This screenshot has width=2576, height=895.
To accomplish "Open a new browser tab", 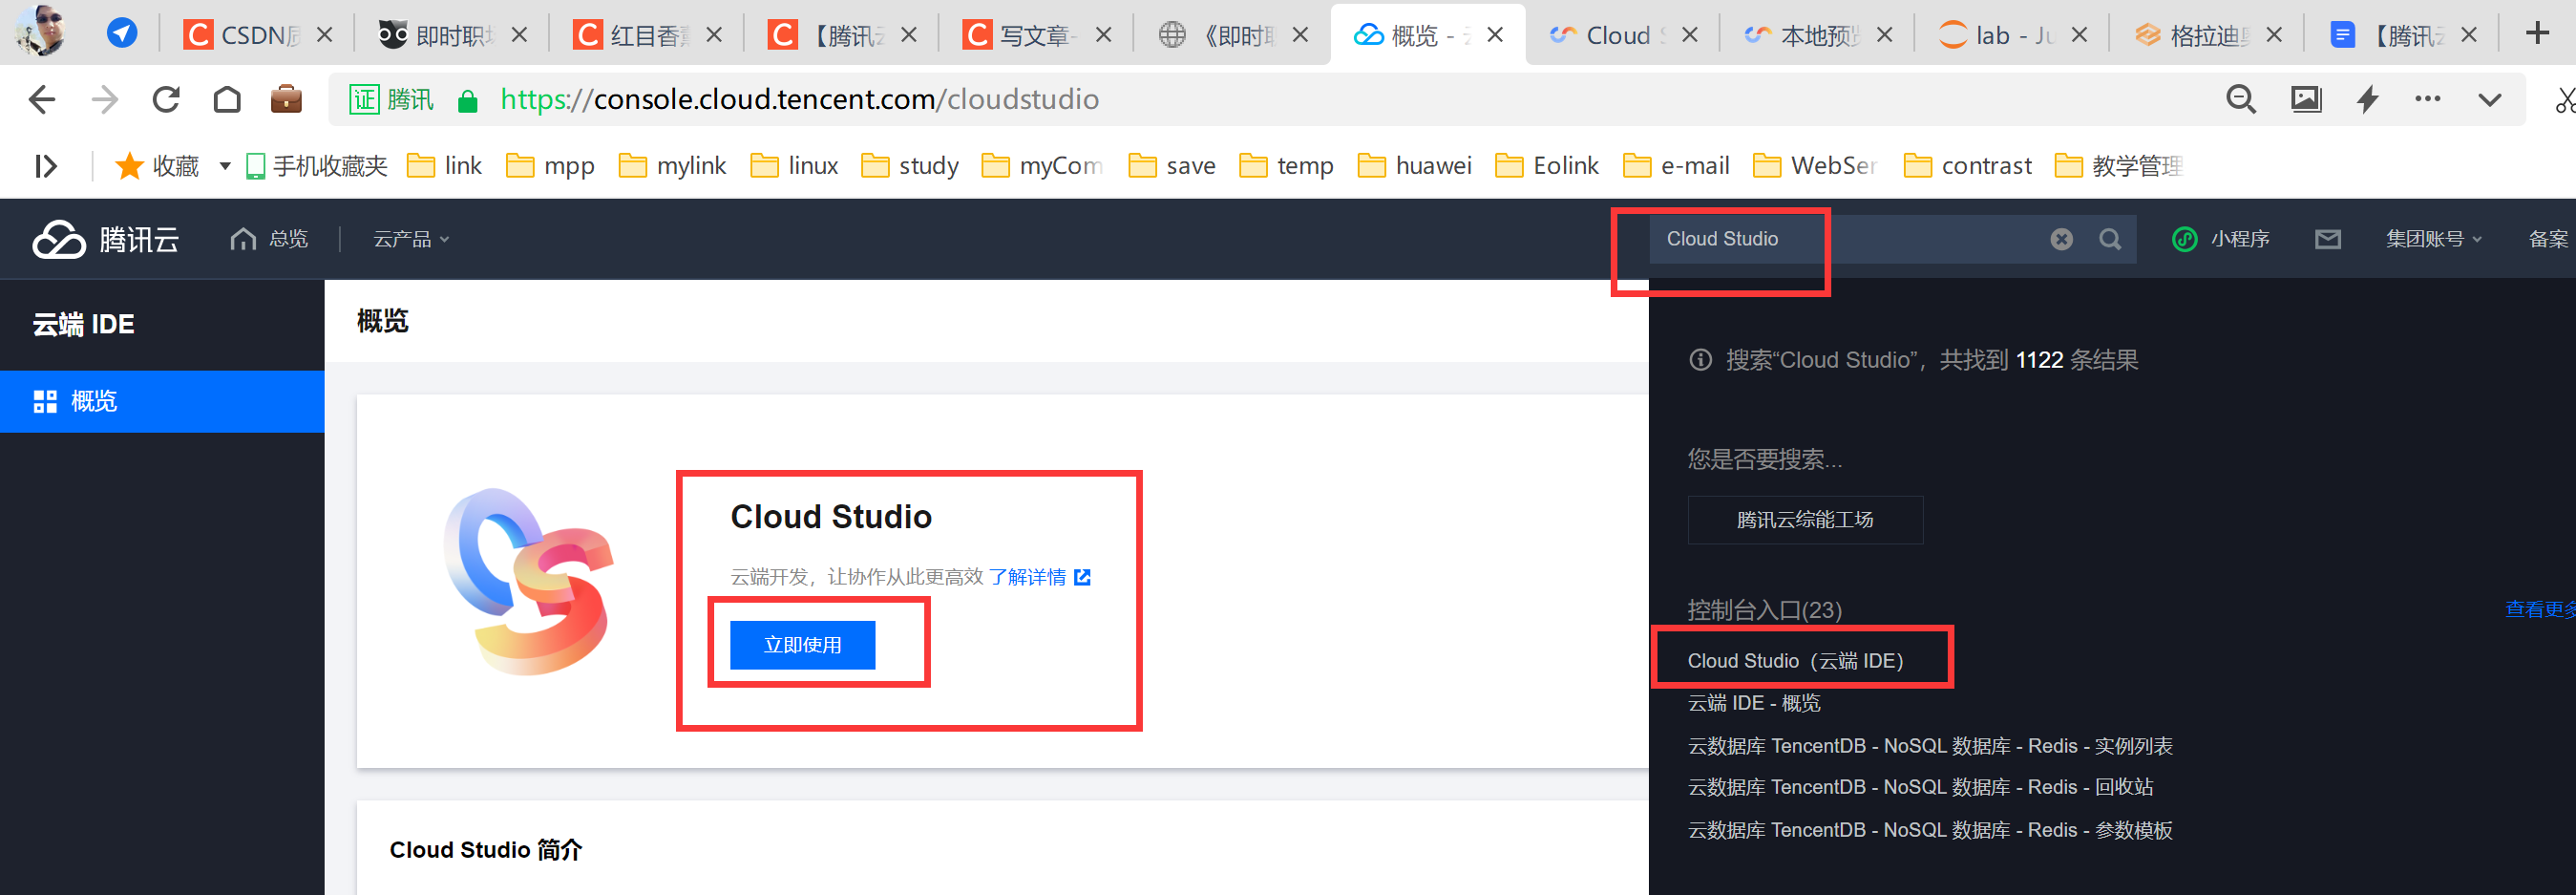I will tap(2537, 33).
